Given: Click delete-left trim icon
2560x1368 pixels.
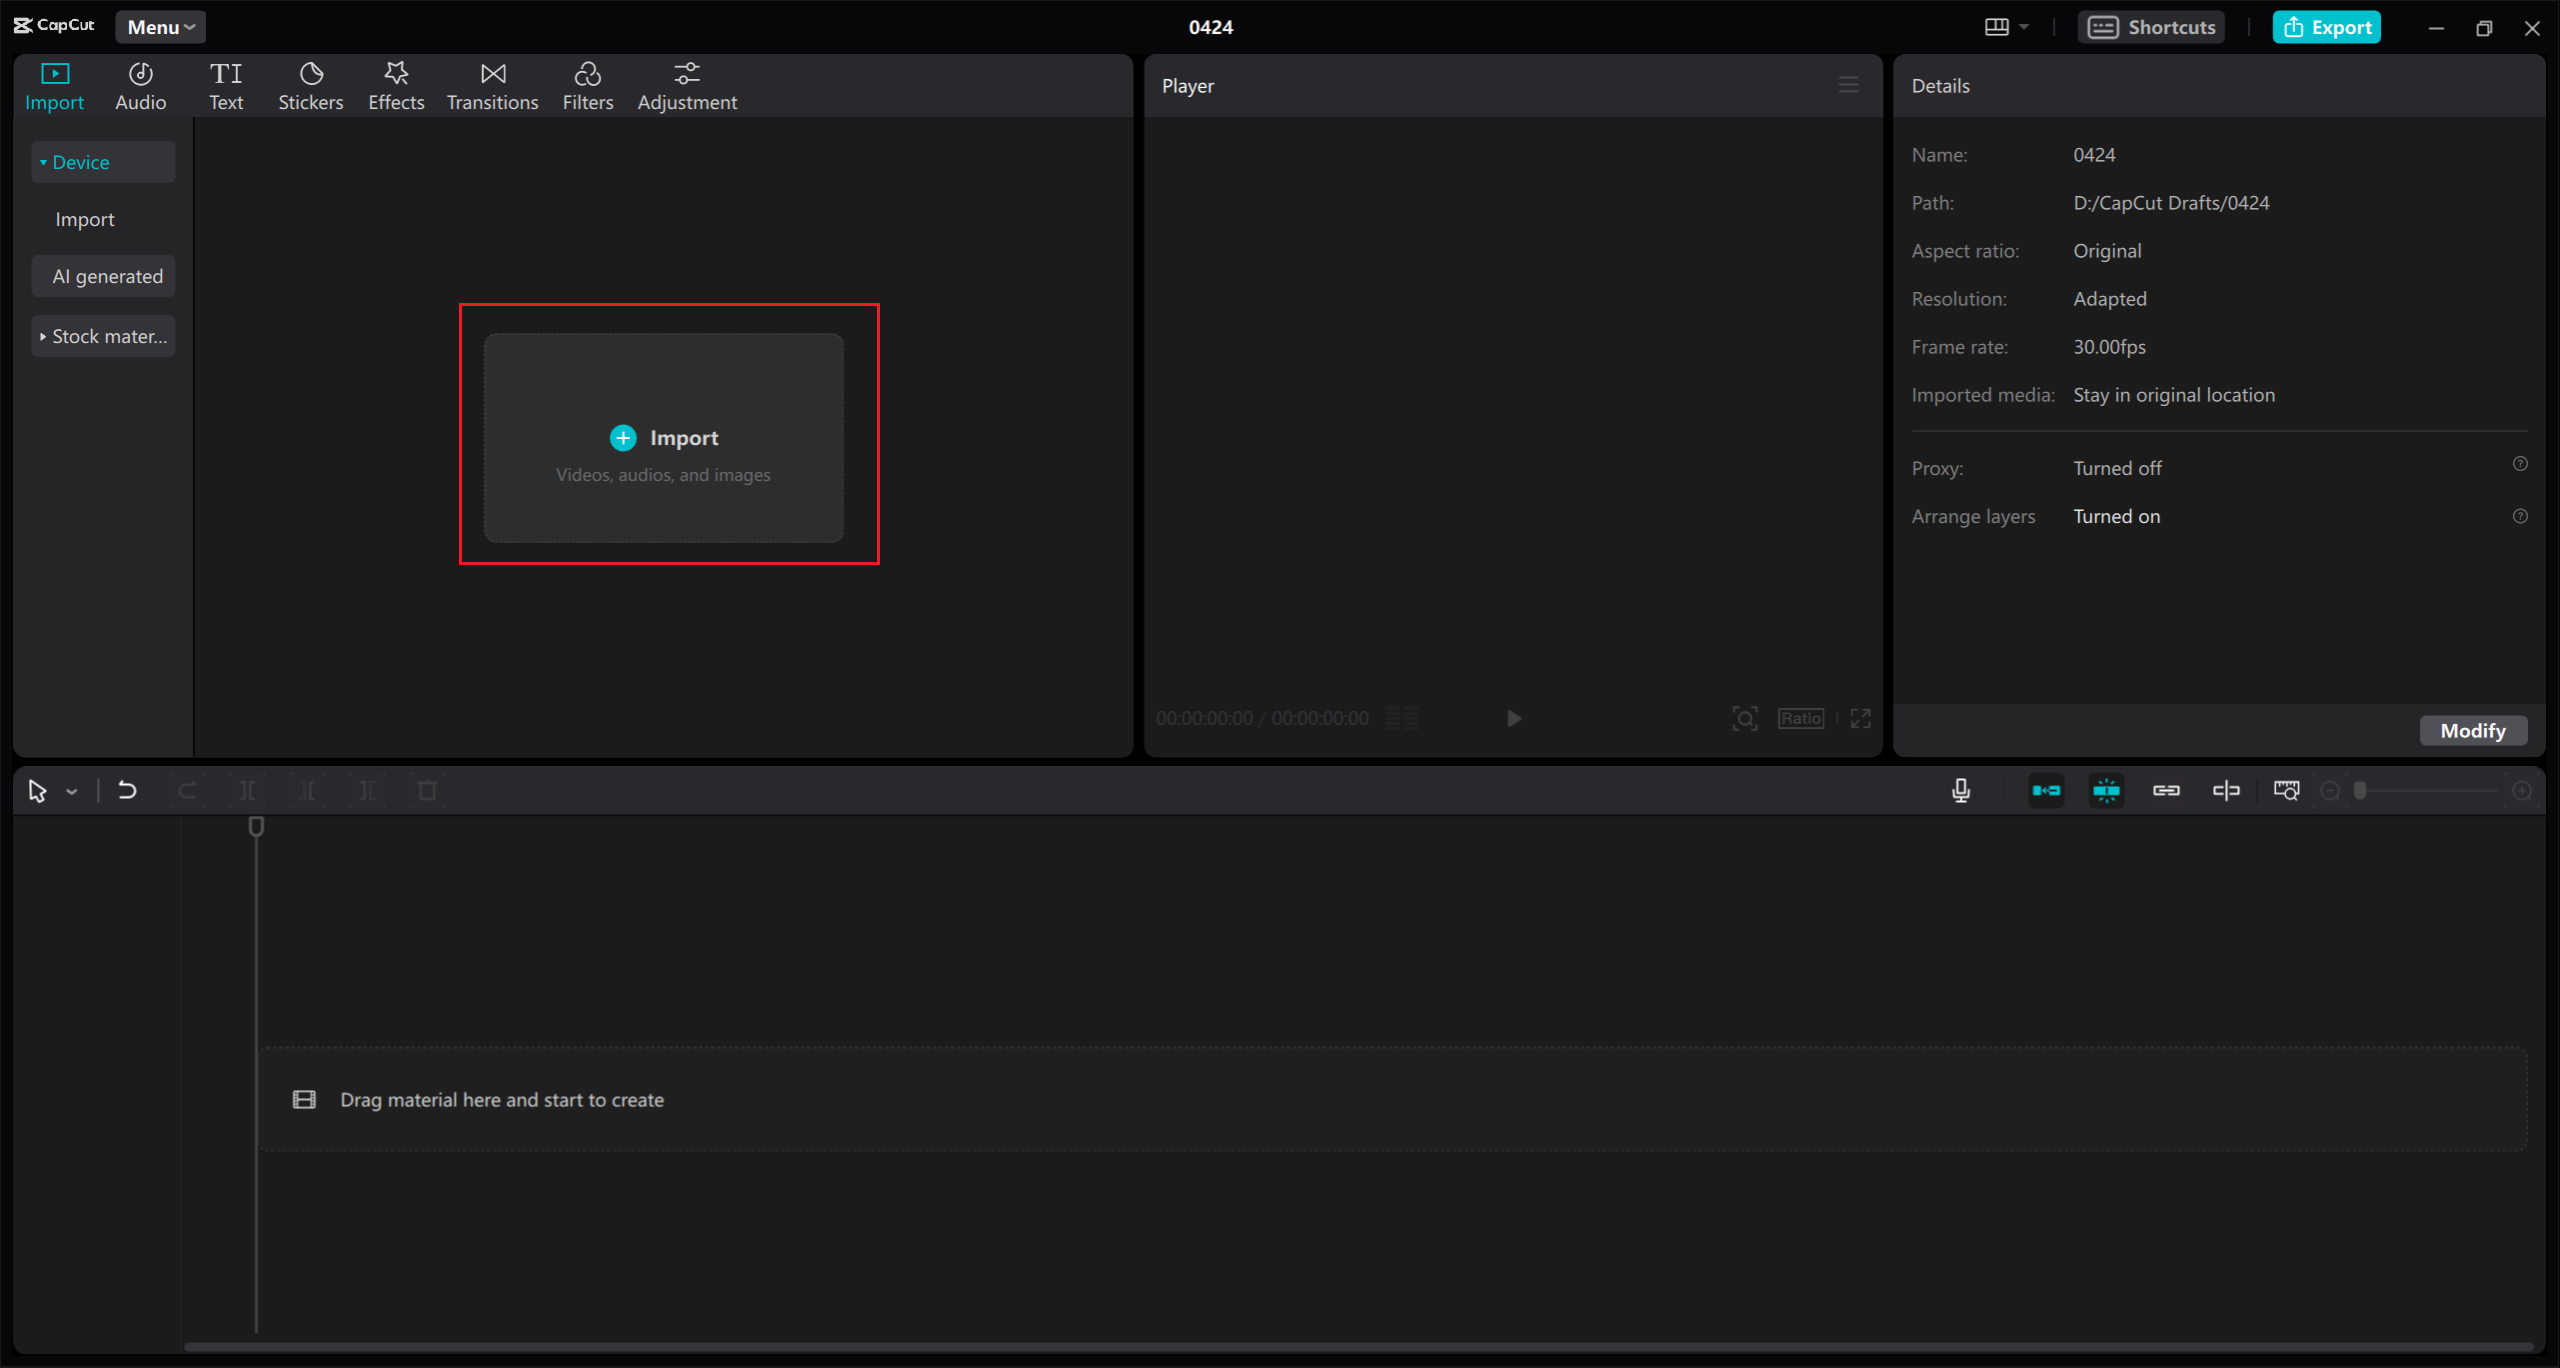Looking at the screenshot, I should tap(307, 790).
